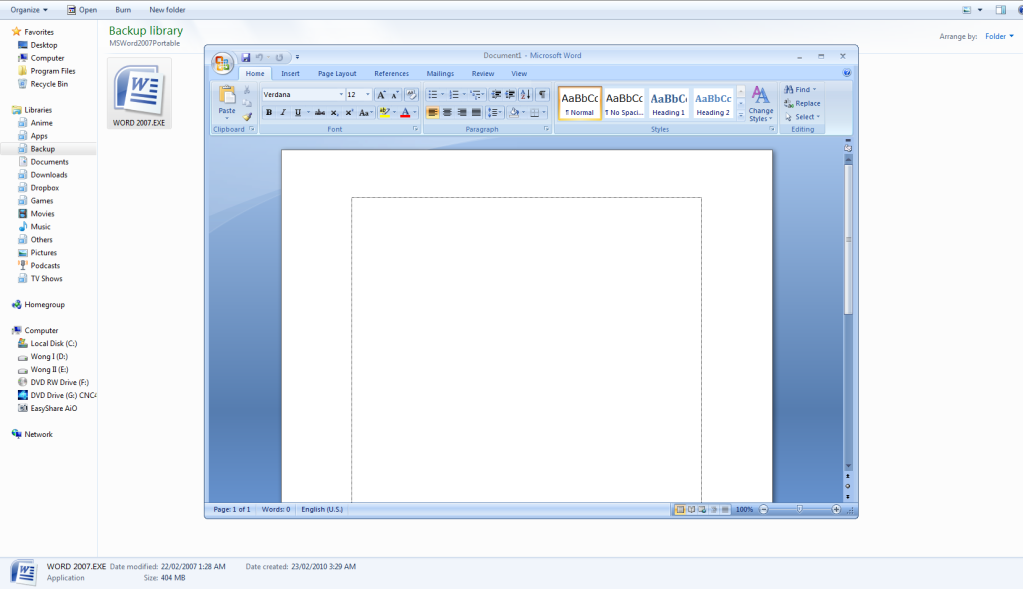The width and height of the screenshot is (1023, 589).
Task: Open the Customize Quick Access Toolbar arrow
Action: click(298, 57)
